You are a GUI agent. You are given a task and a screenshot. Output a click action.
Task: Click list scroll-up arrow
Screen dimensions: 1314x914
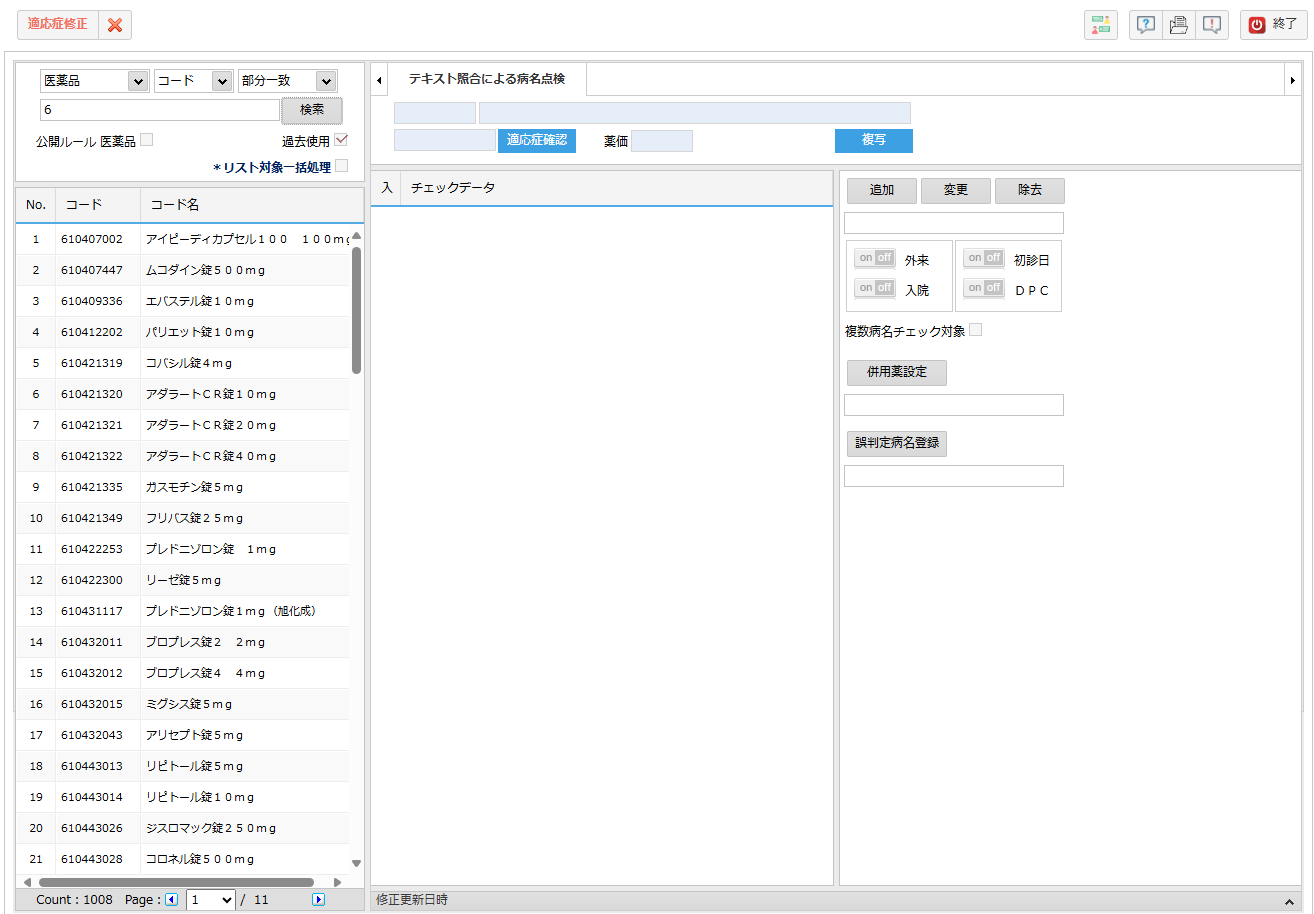(357, 235)
